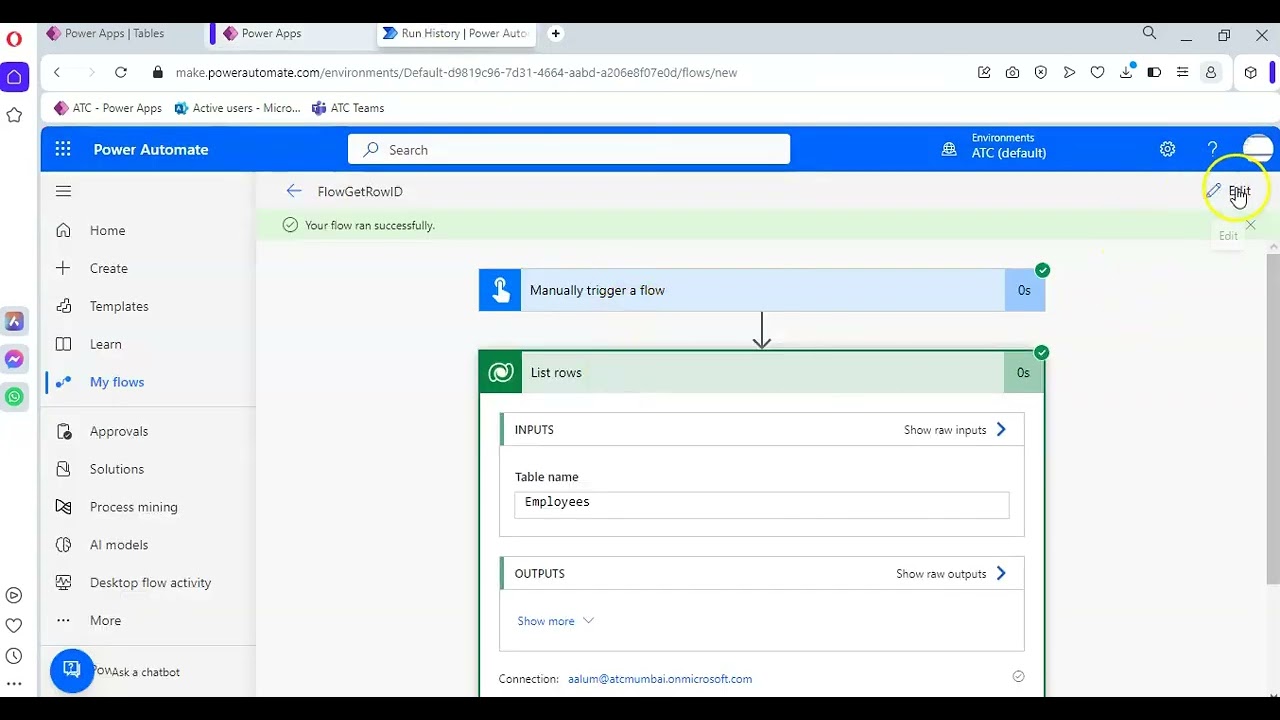Select the Run History | Power Automate tab
Screen dimensions: 1280x720
click(456, 33)
